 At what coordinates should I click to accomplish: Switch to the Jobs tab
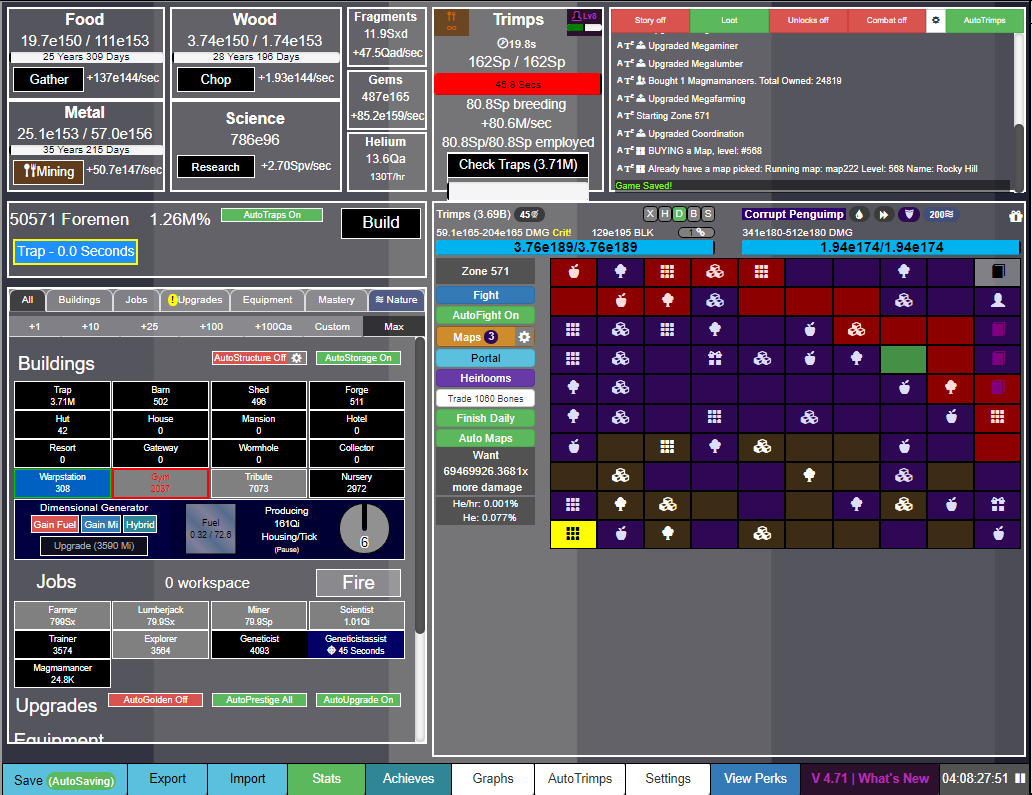[136, 300]
